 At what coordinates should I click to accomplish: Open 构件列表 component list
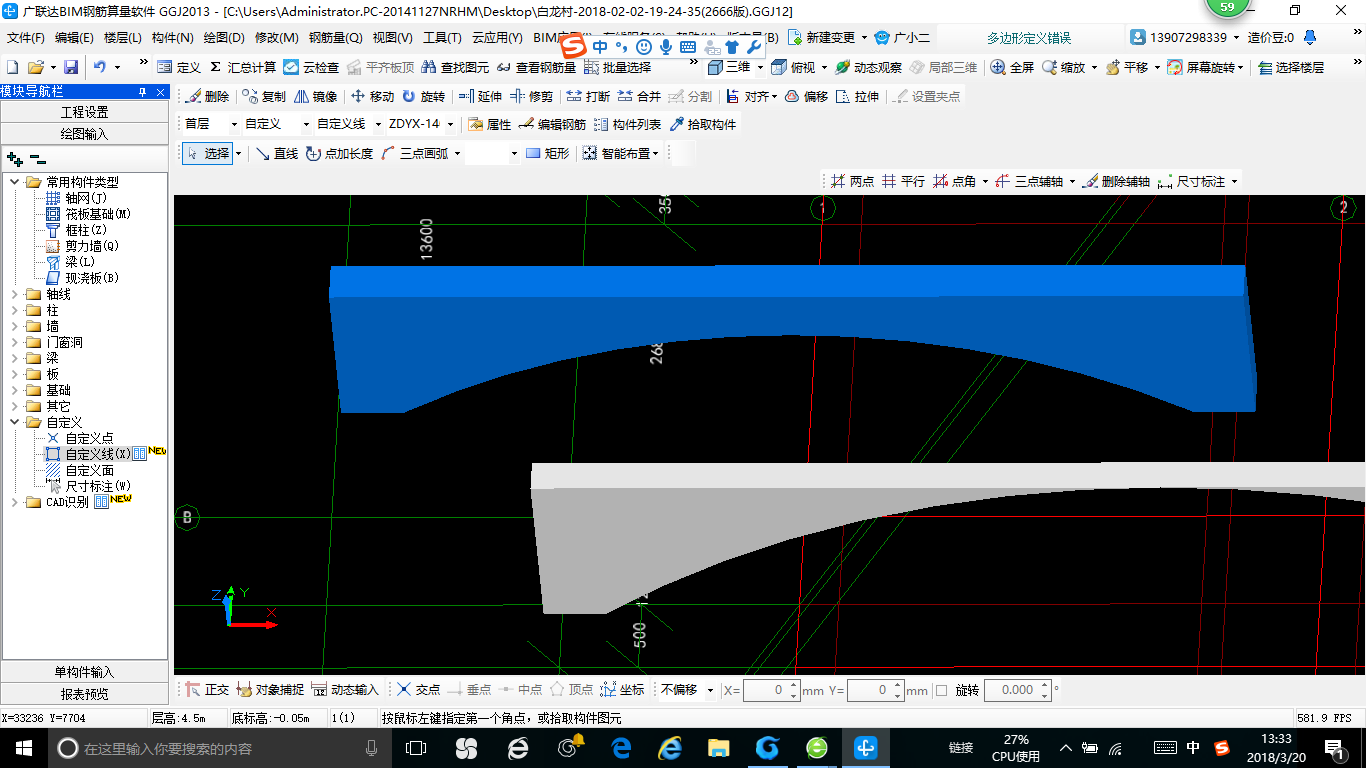coord(627,124)
